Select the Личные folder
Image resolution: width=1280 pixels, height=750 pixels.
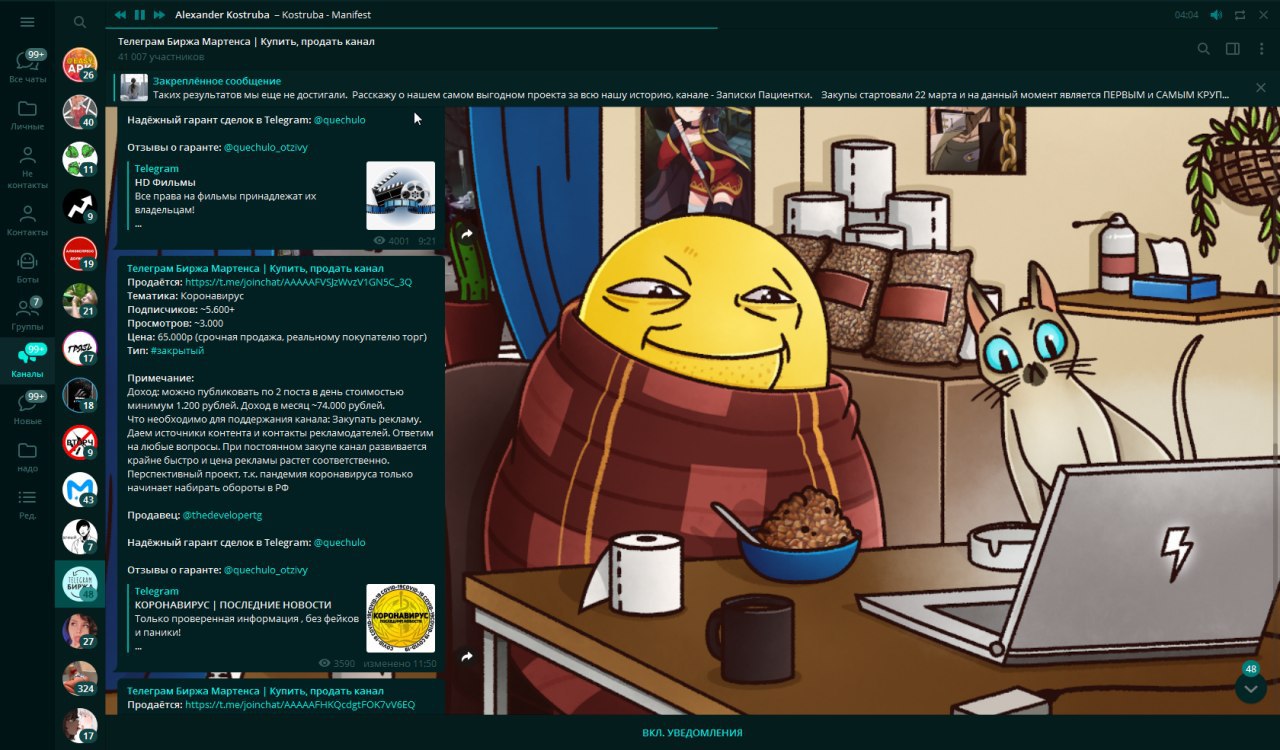pyautogui.click(x=27, y=115)
